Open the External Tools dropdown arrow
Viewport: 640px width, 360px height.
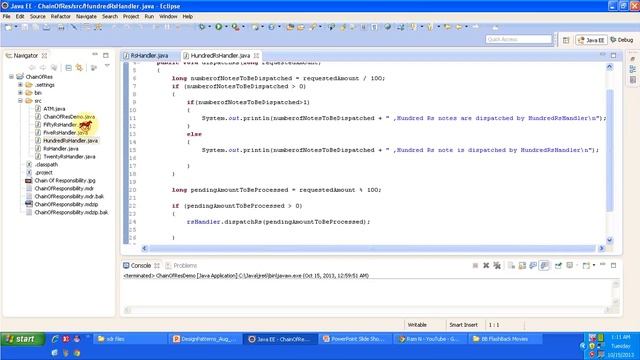coord(243,27)
